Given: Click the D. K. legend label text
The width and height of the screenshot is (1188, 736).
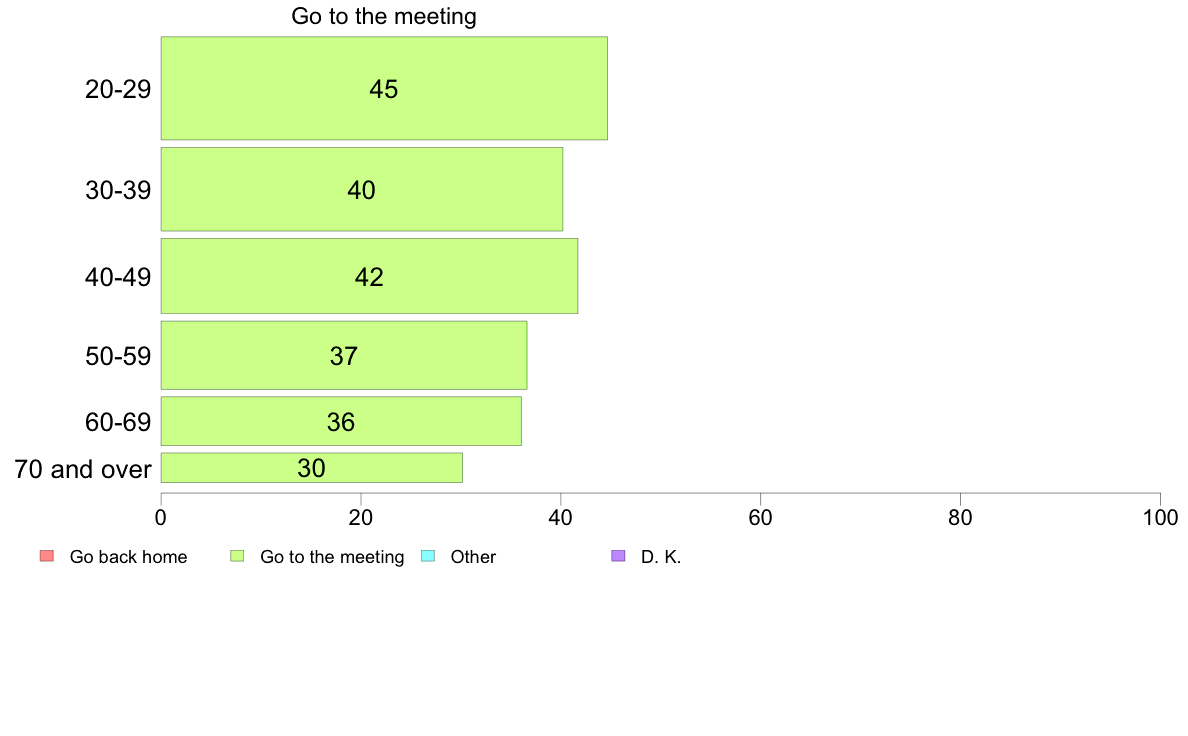Looking at the screenshot, I should tap(661, 557).
